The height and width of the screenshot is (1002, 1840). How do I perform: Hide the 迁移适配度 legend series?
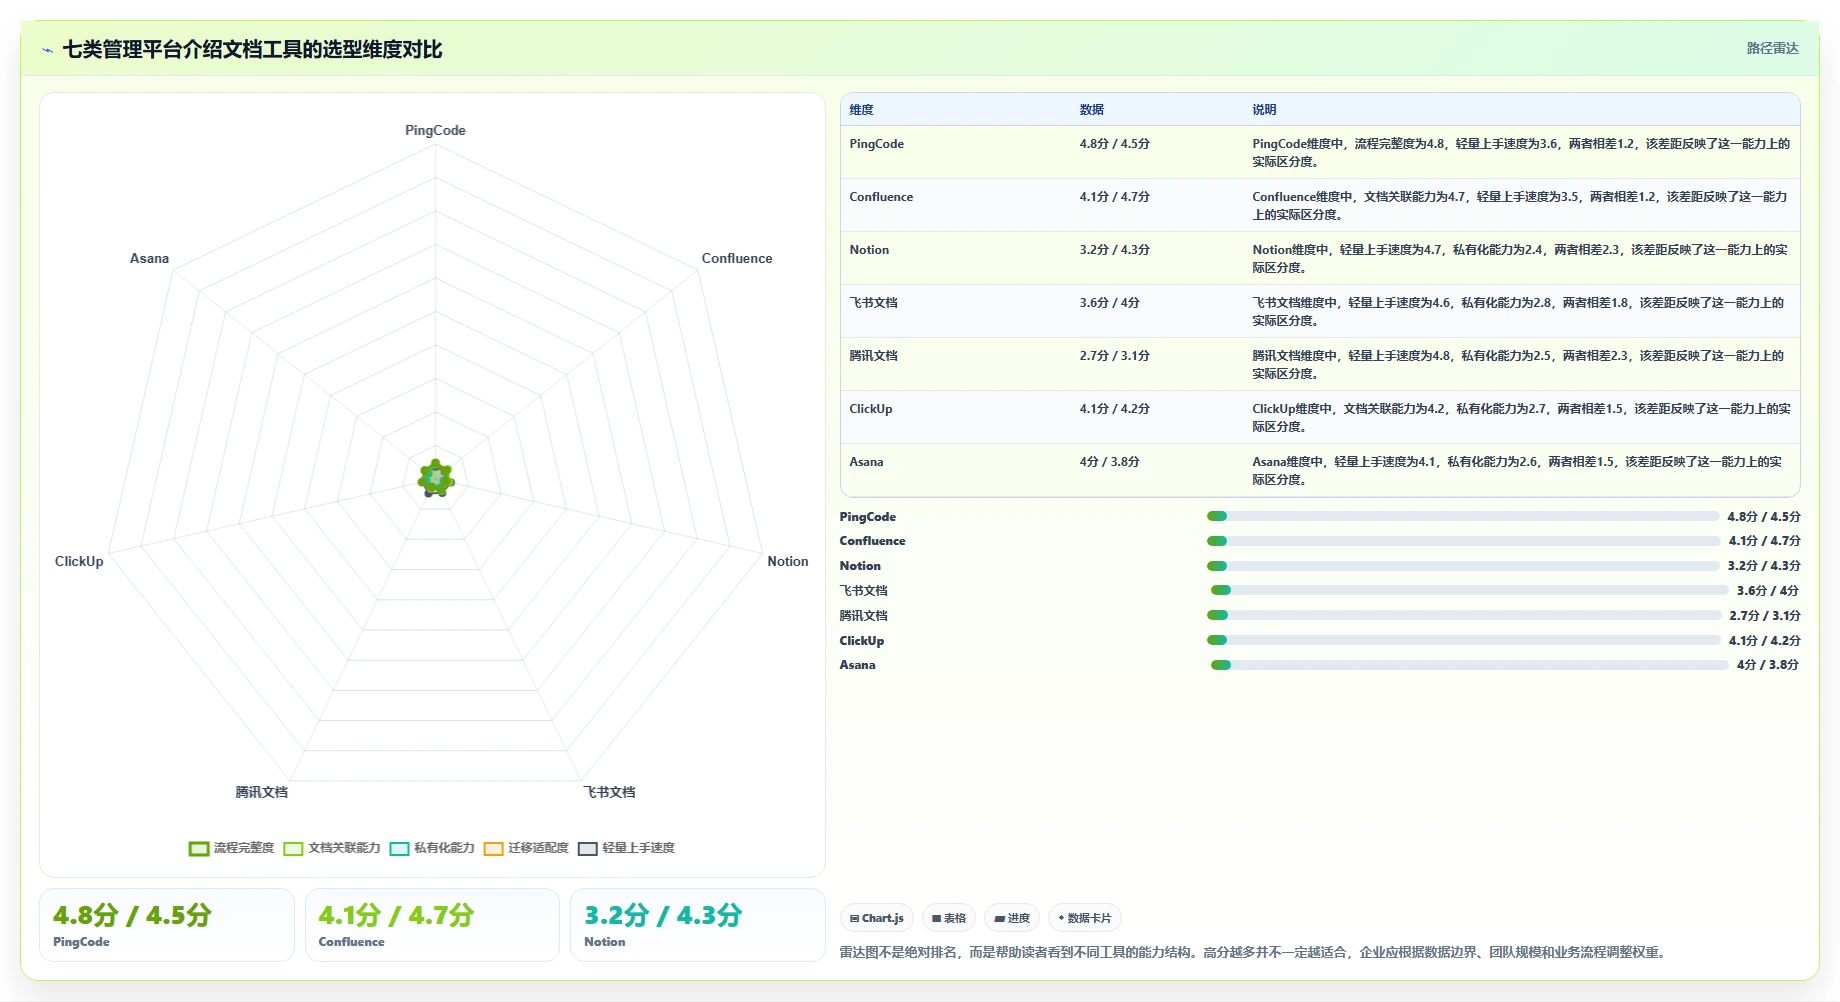coord(526,848)
